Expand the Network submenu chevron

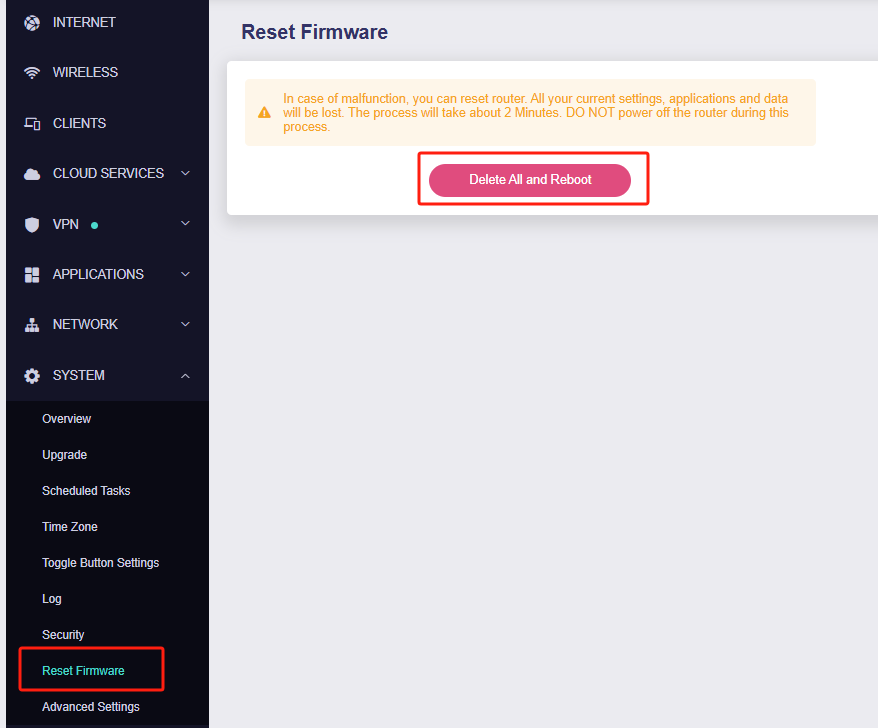(x=185, y=324)
